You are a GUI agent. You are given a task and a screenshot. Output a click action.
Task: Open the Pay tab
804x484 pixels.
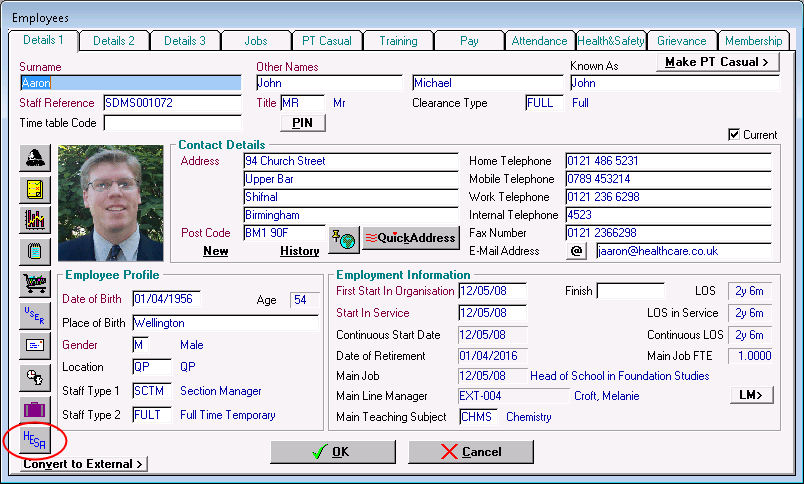tap(469, 41)
